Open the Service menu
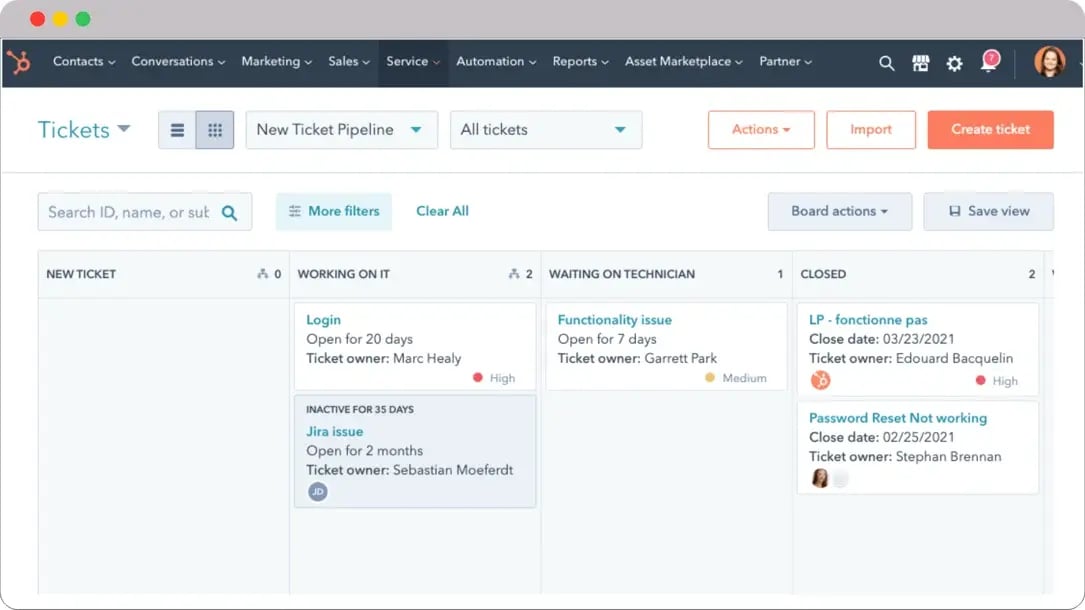 [412, 62]
